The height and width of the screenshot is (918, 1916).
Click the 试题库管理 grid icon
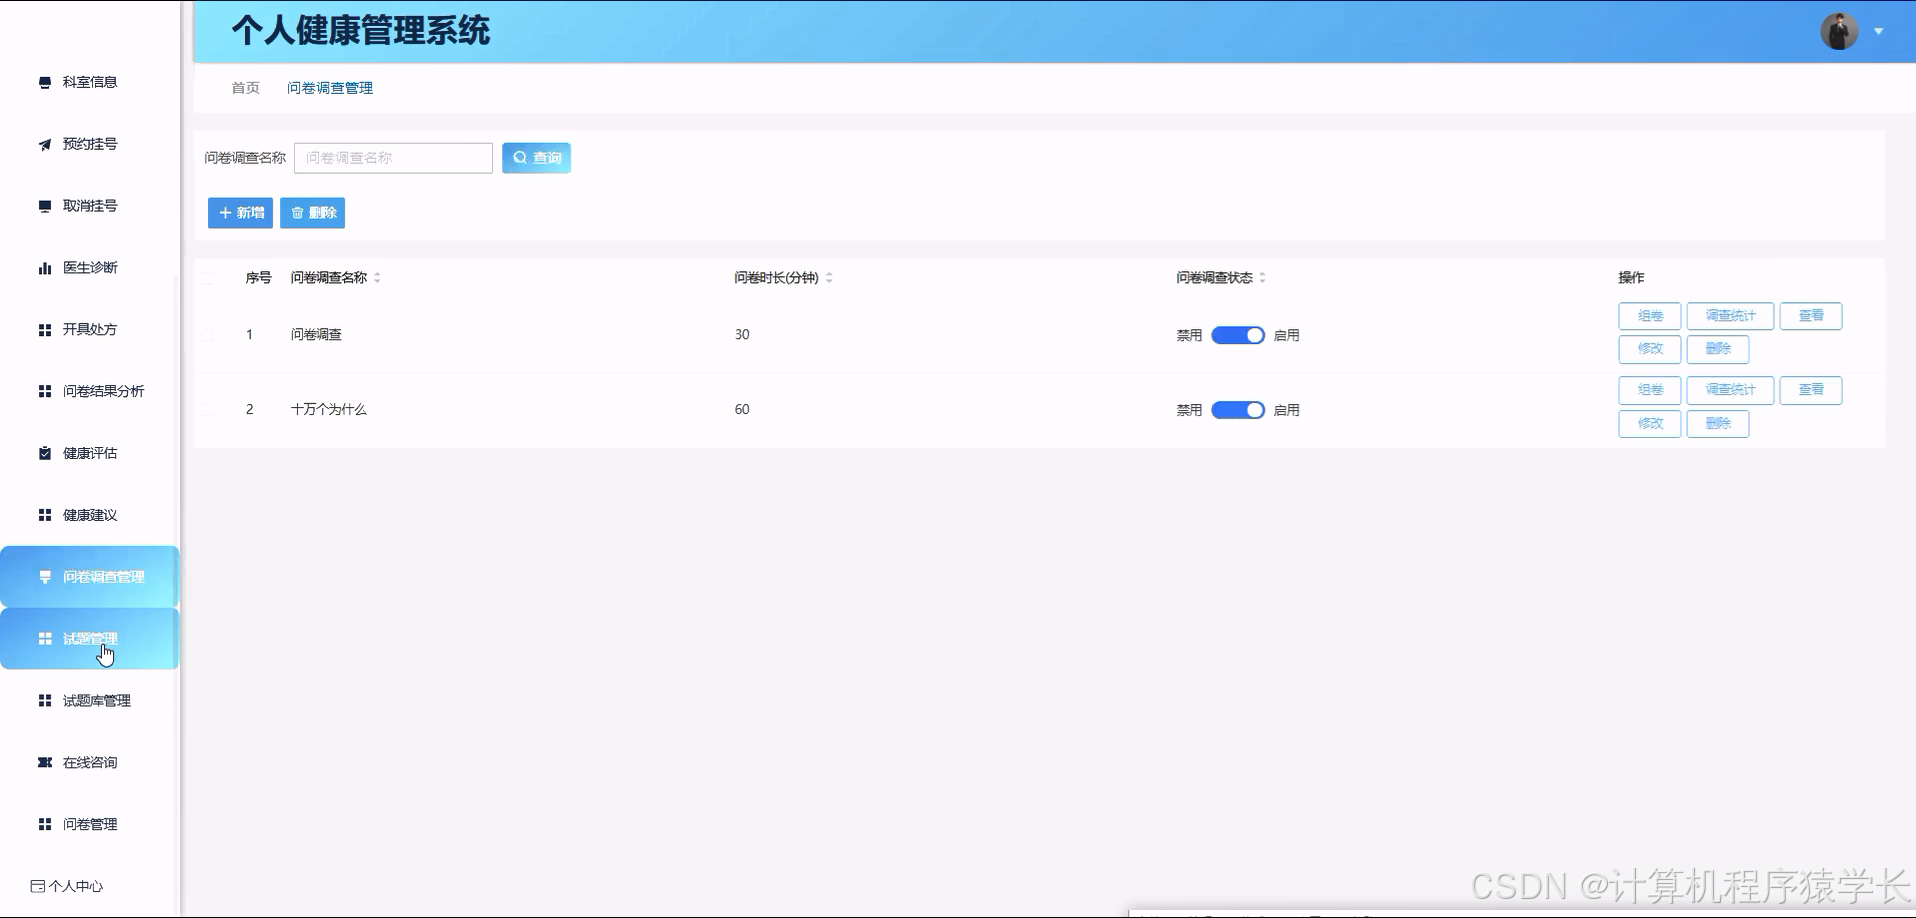pos(45,701)
